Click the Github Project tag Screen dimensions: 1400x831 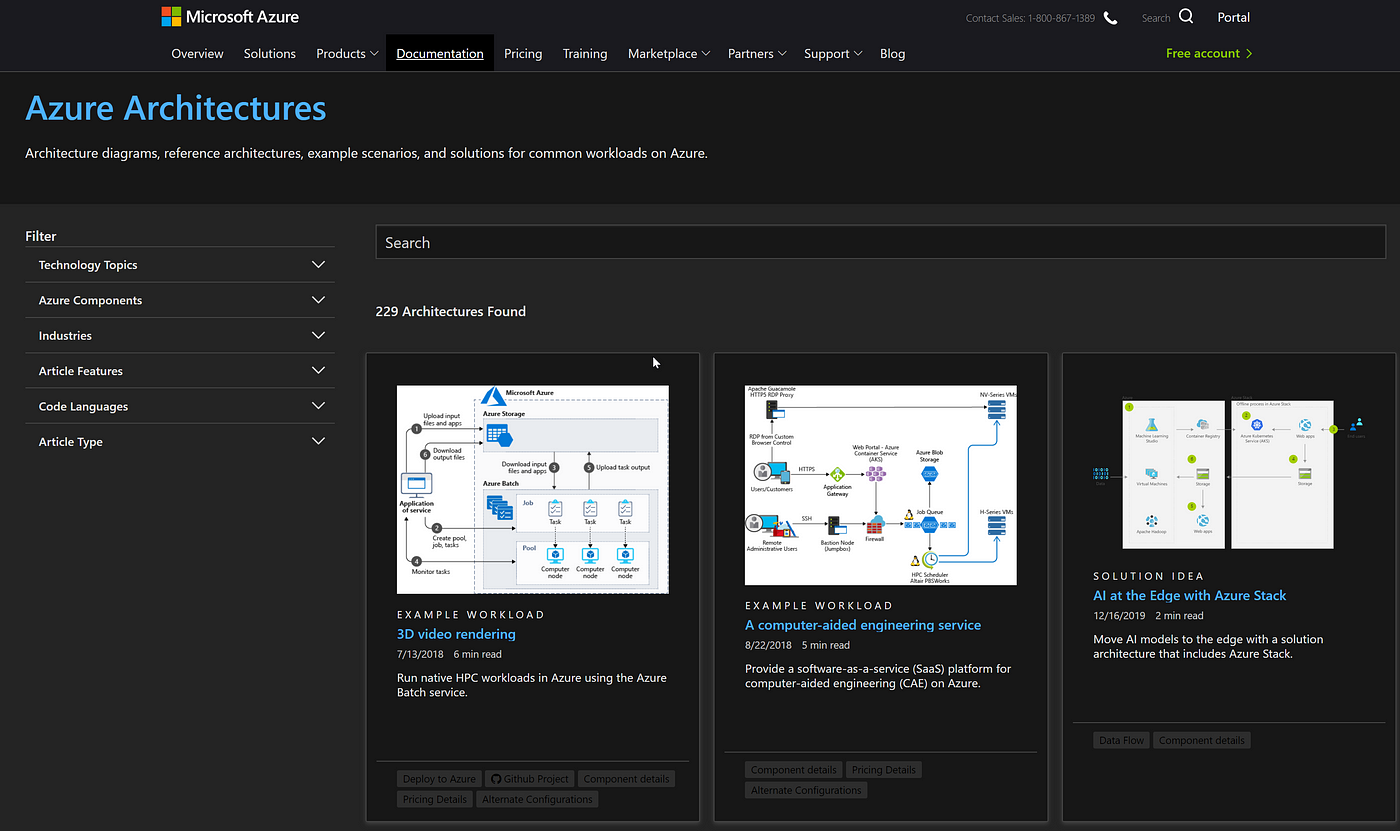(530, 779)
